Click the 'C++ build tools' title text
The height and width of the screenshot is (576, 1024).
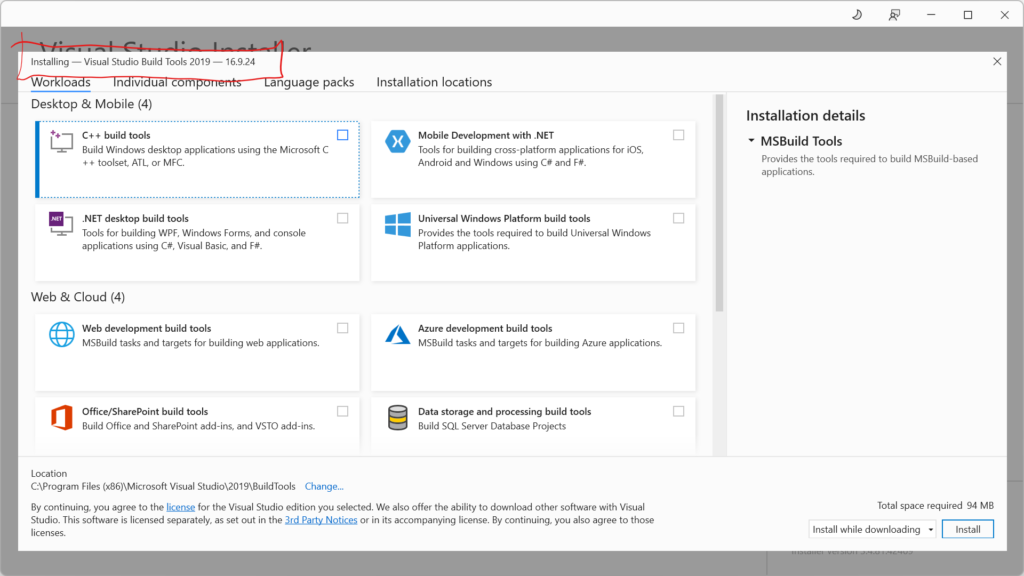coord(116,135)
